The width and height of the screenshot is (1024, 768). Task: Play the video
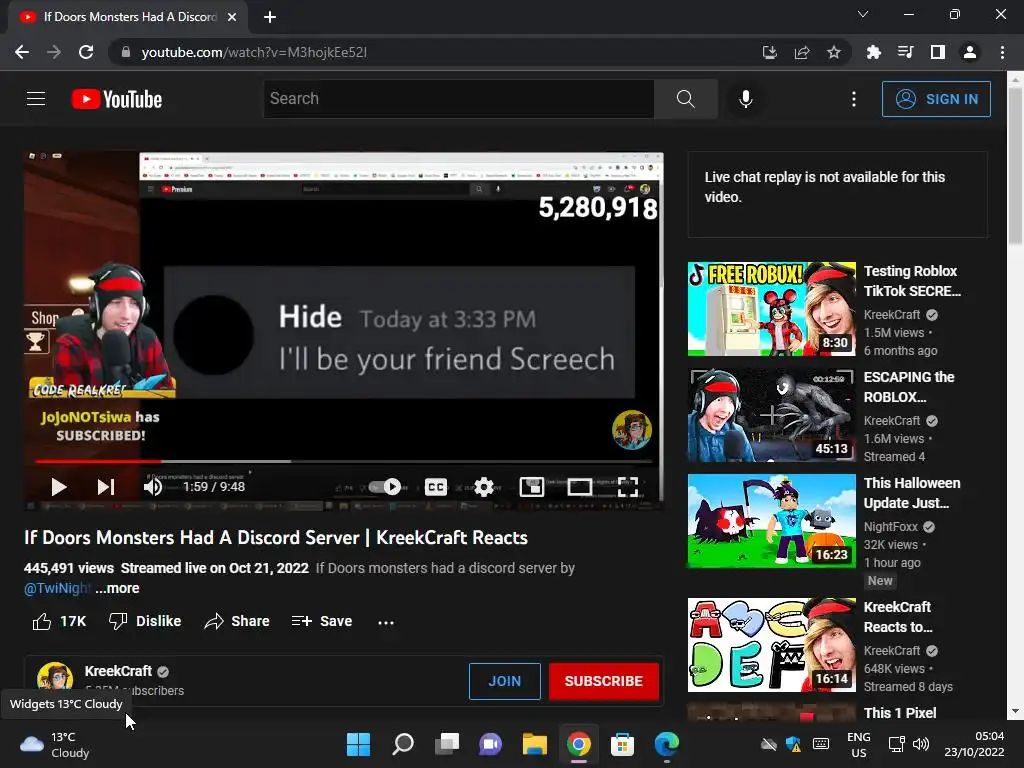click(58, 487)
